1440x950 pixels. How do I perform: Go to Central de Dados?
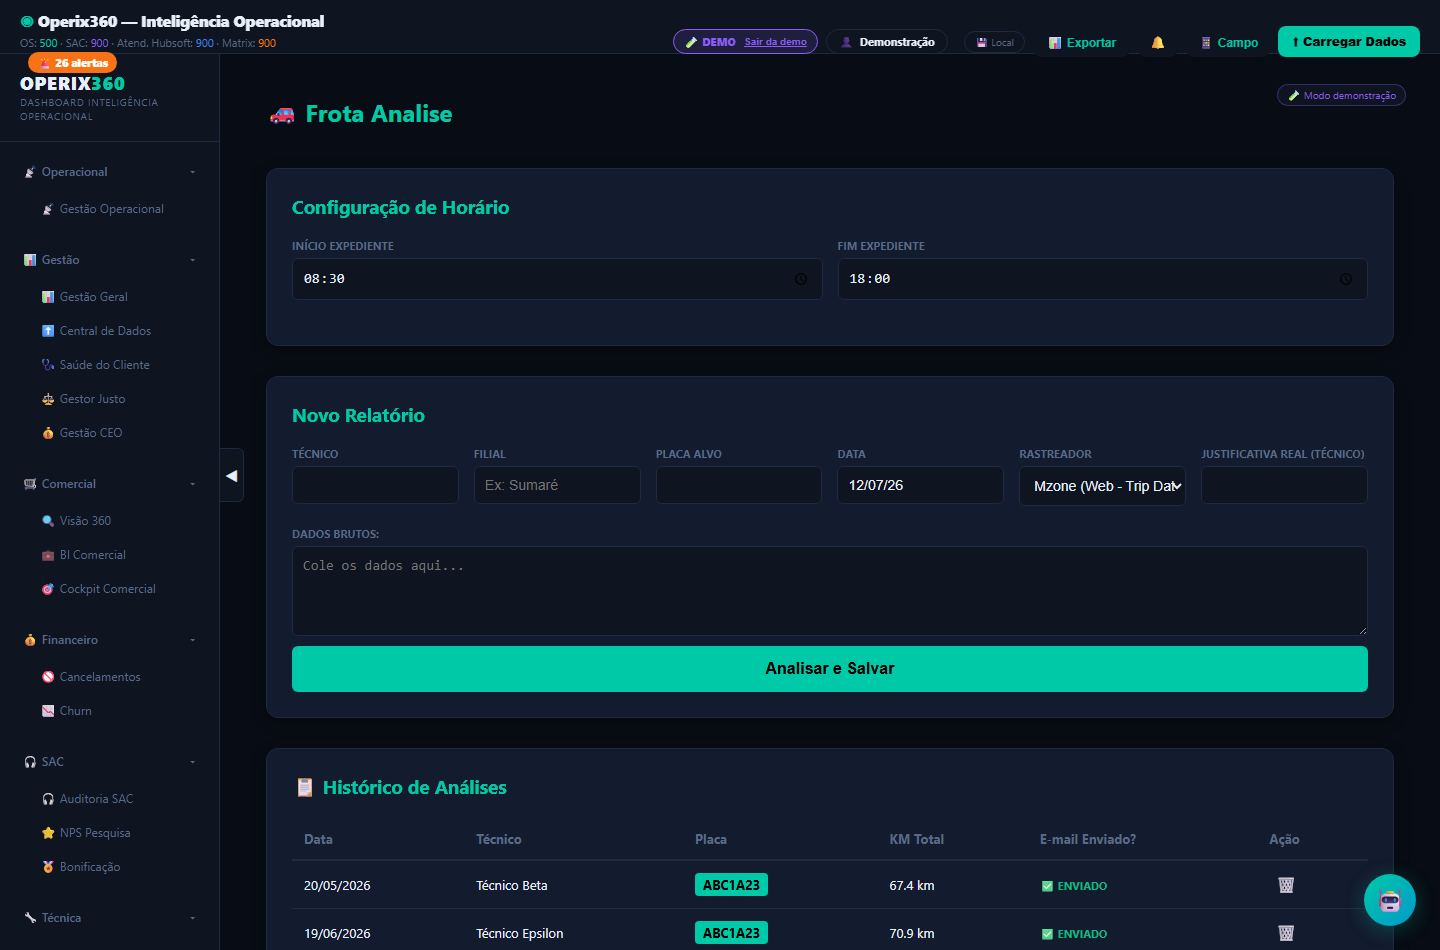pos(105,331)
